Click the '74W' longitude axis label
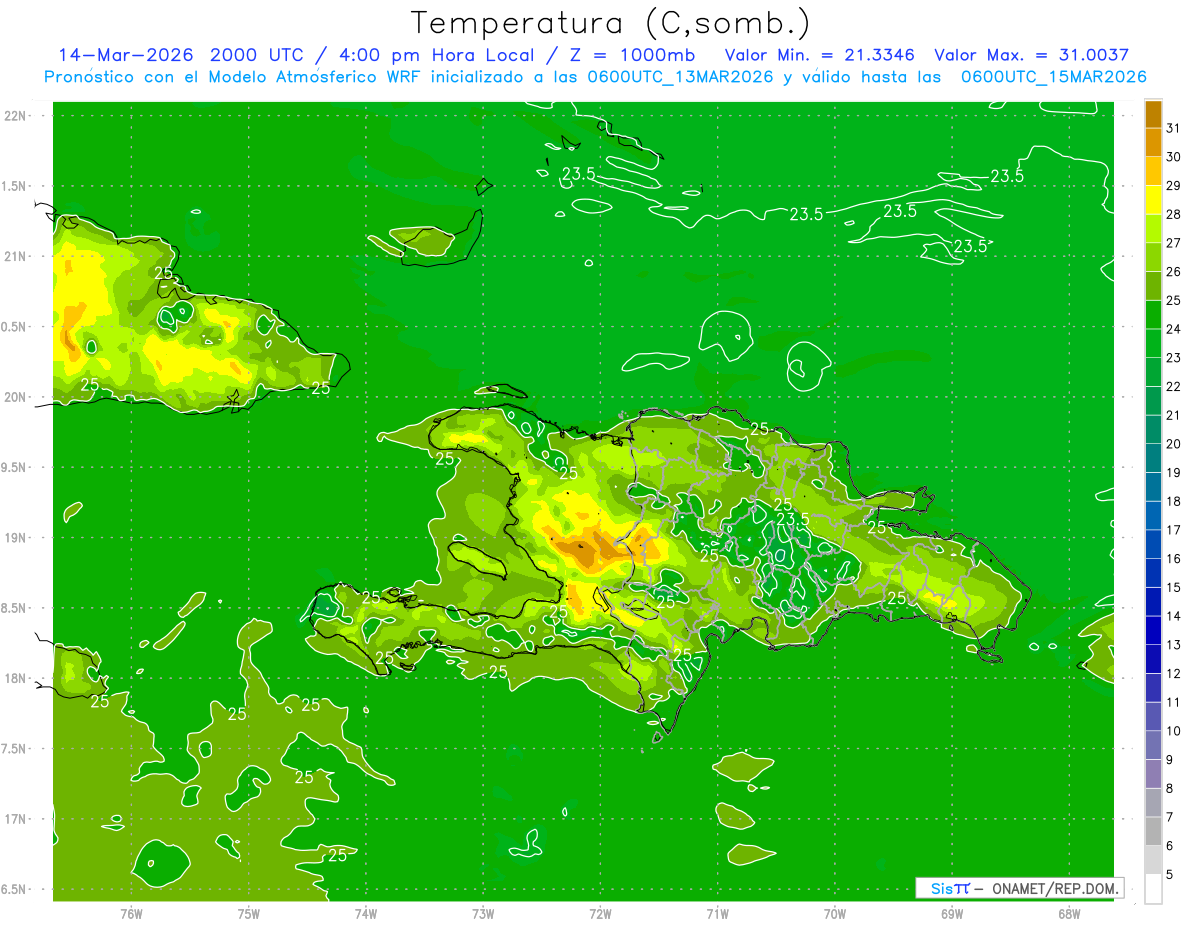Screen dimensions: 1200x927 366,914
